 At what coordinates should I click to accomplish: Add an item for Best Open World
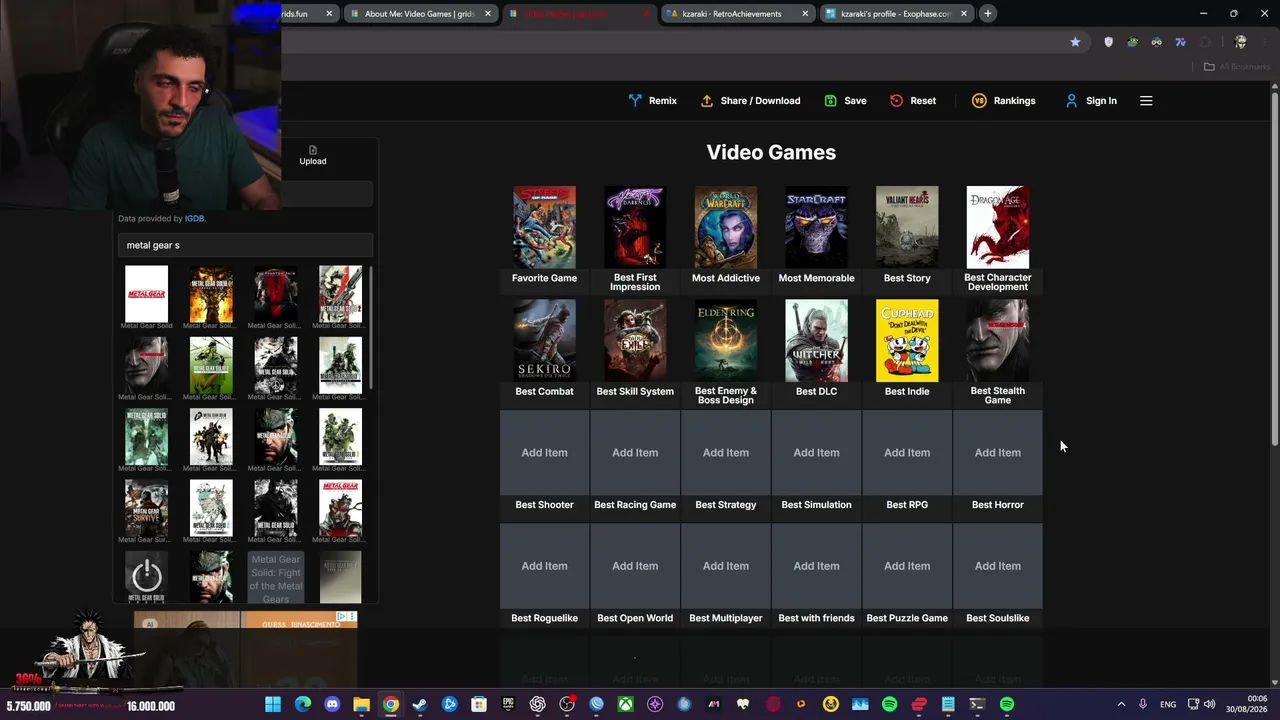click(x=635, y=566)
